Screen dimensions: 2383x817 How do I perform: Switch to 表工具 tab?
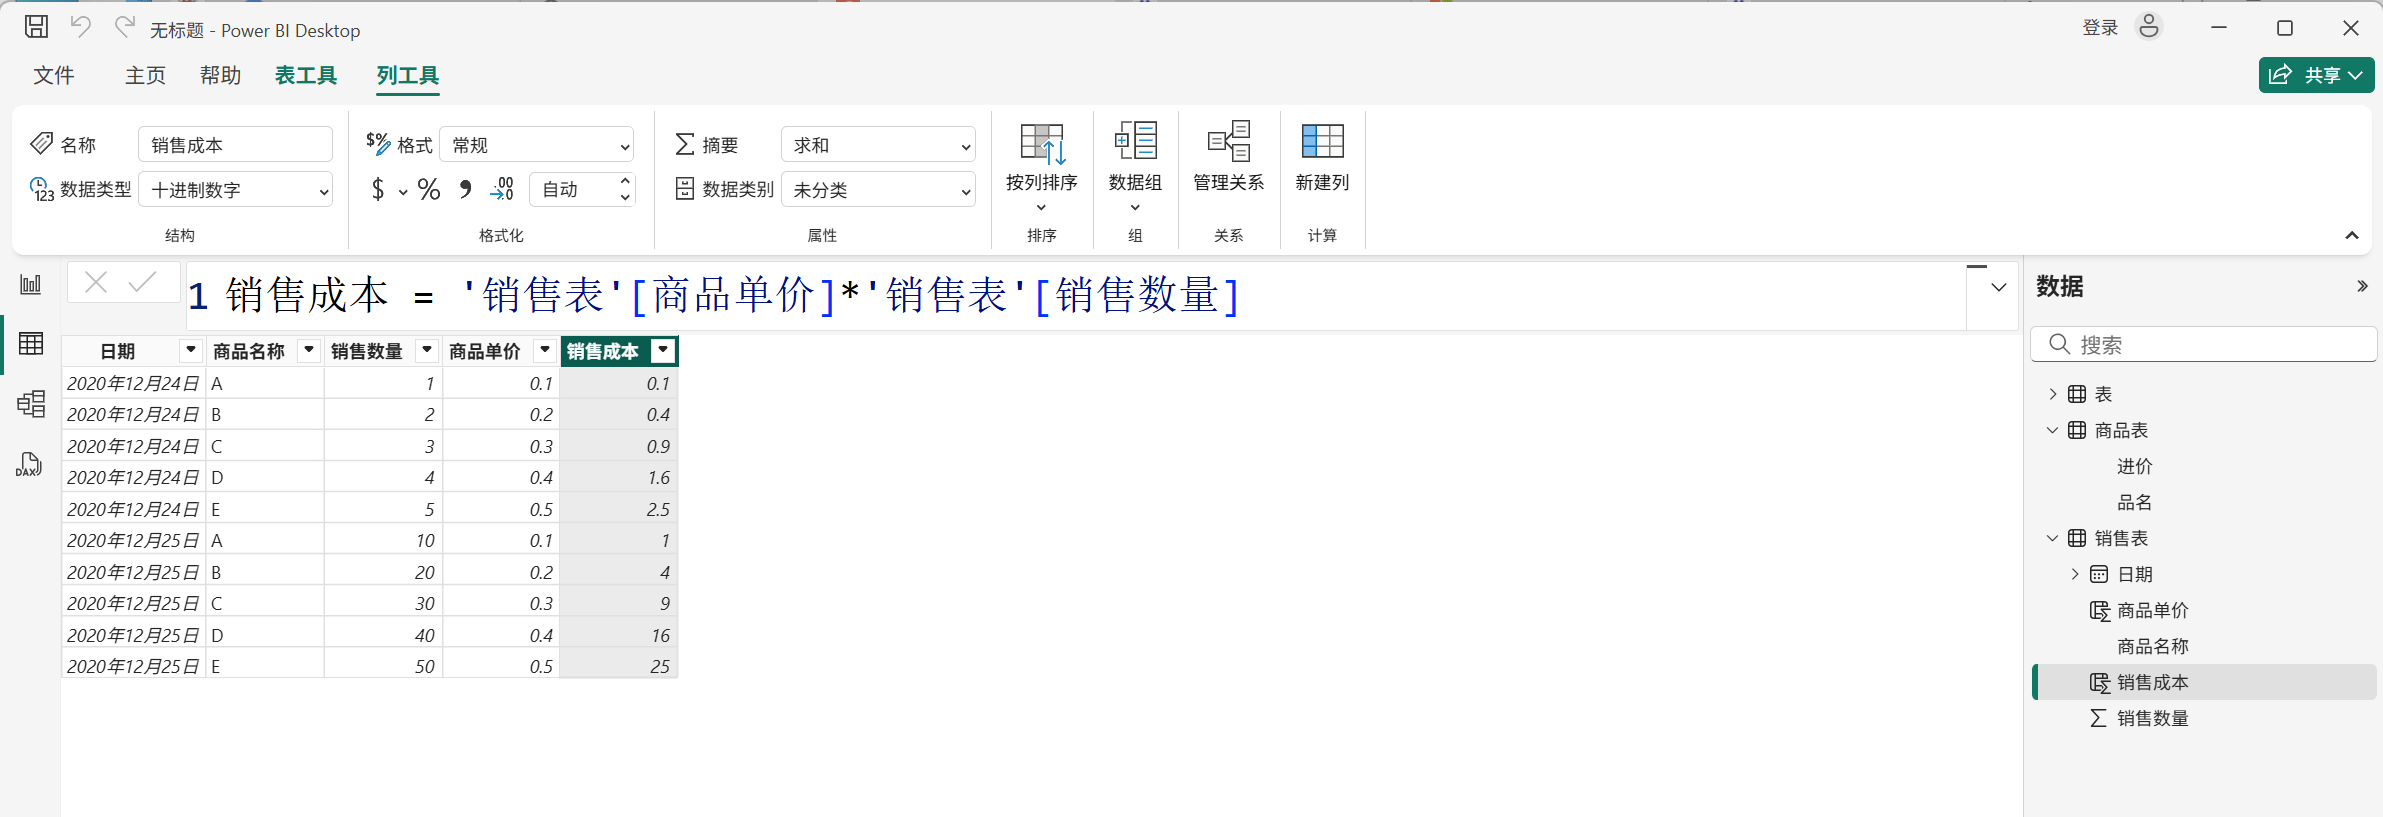click(306, 75)
